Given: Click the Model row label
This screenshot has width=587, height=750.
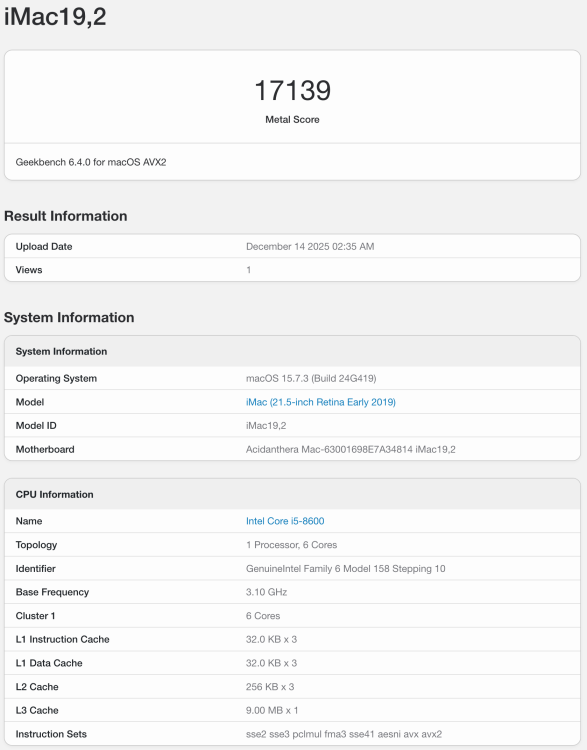Looking at the screenshot, I should click(30, 402).
